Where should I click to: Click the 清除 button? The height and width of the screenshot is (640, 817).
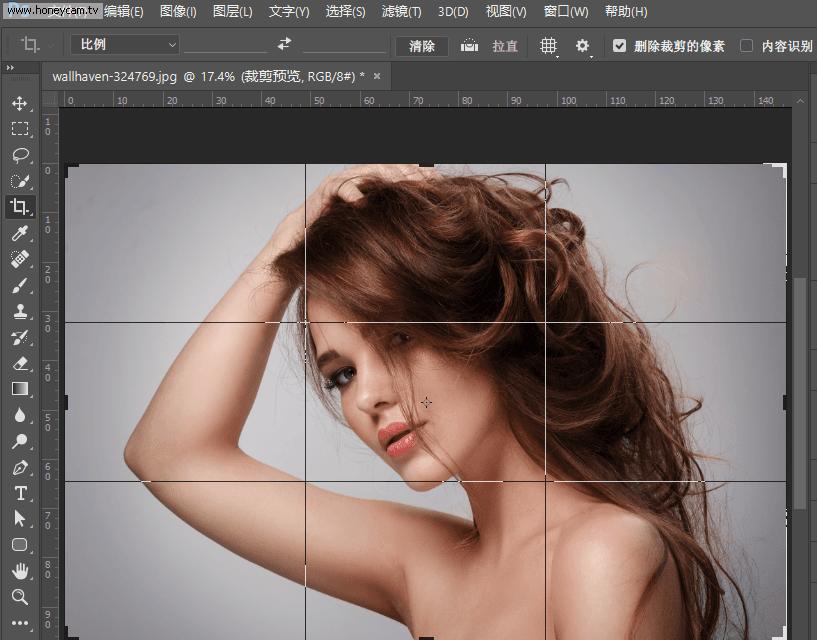tap(422, 46)
